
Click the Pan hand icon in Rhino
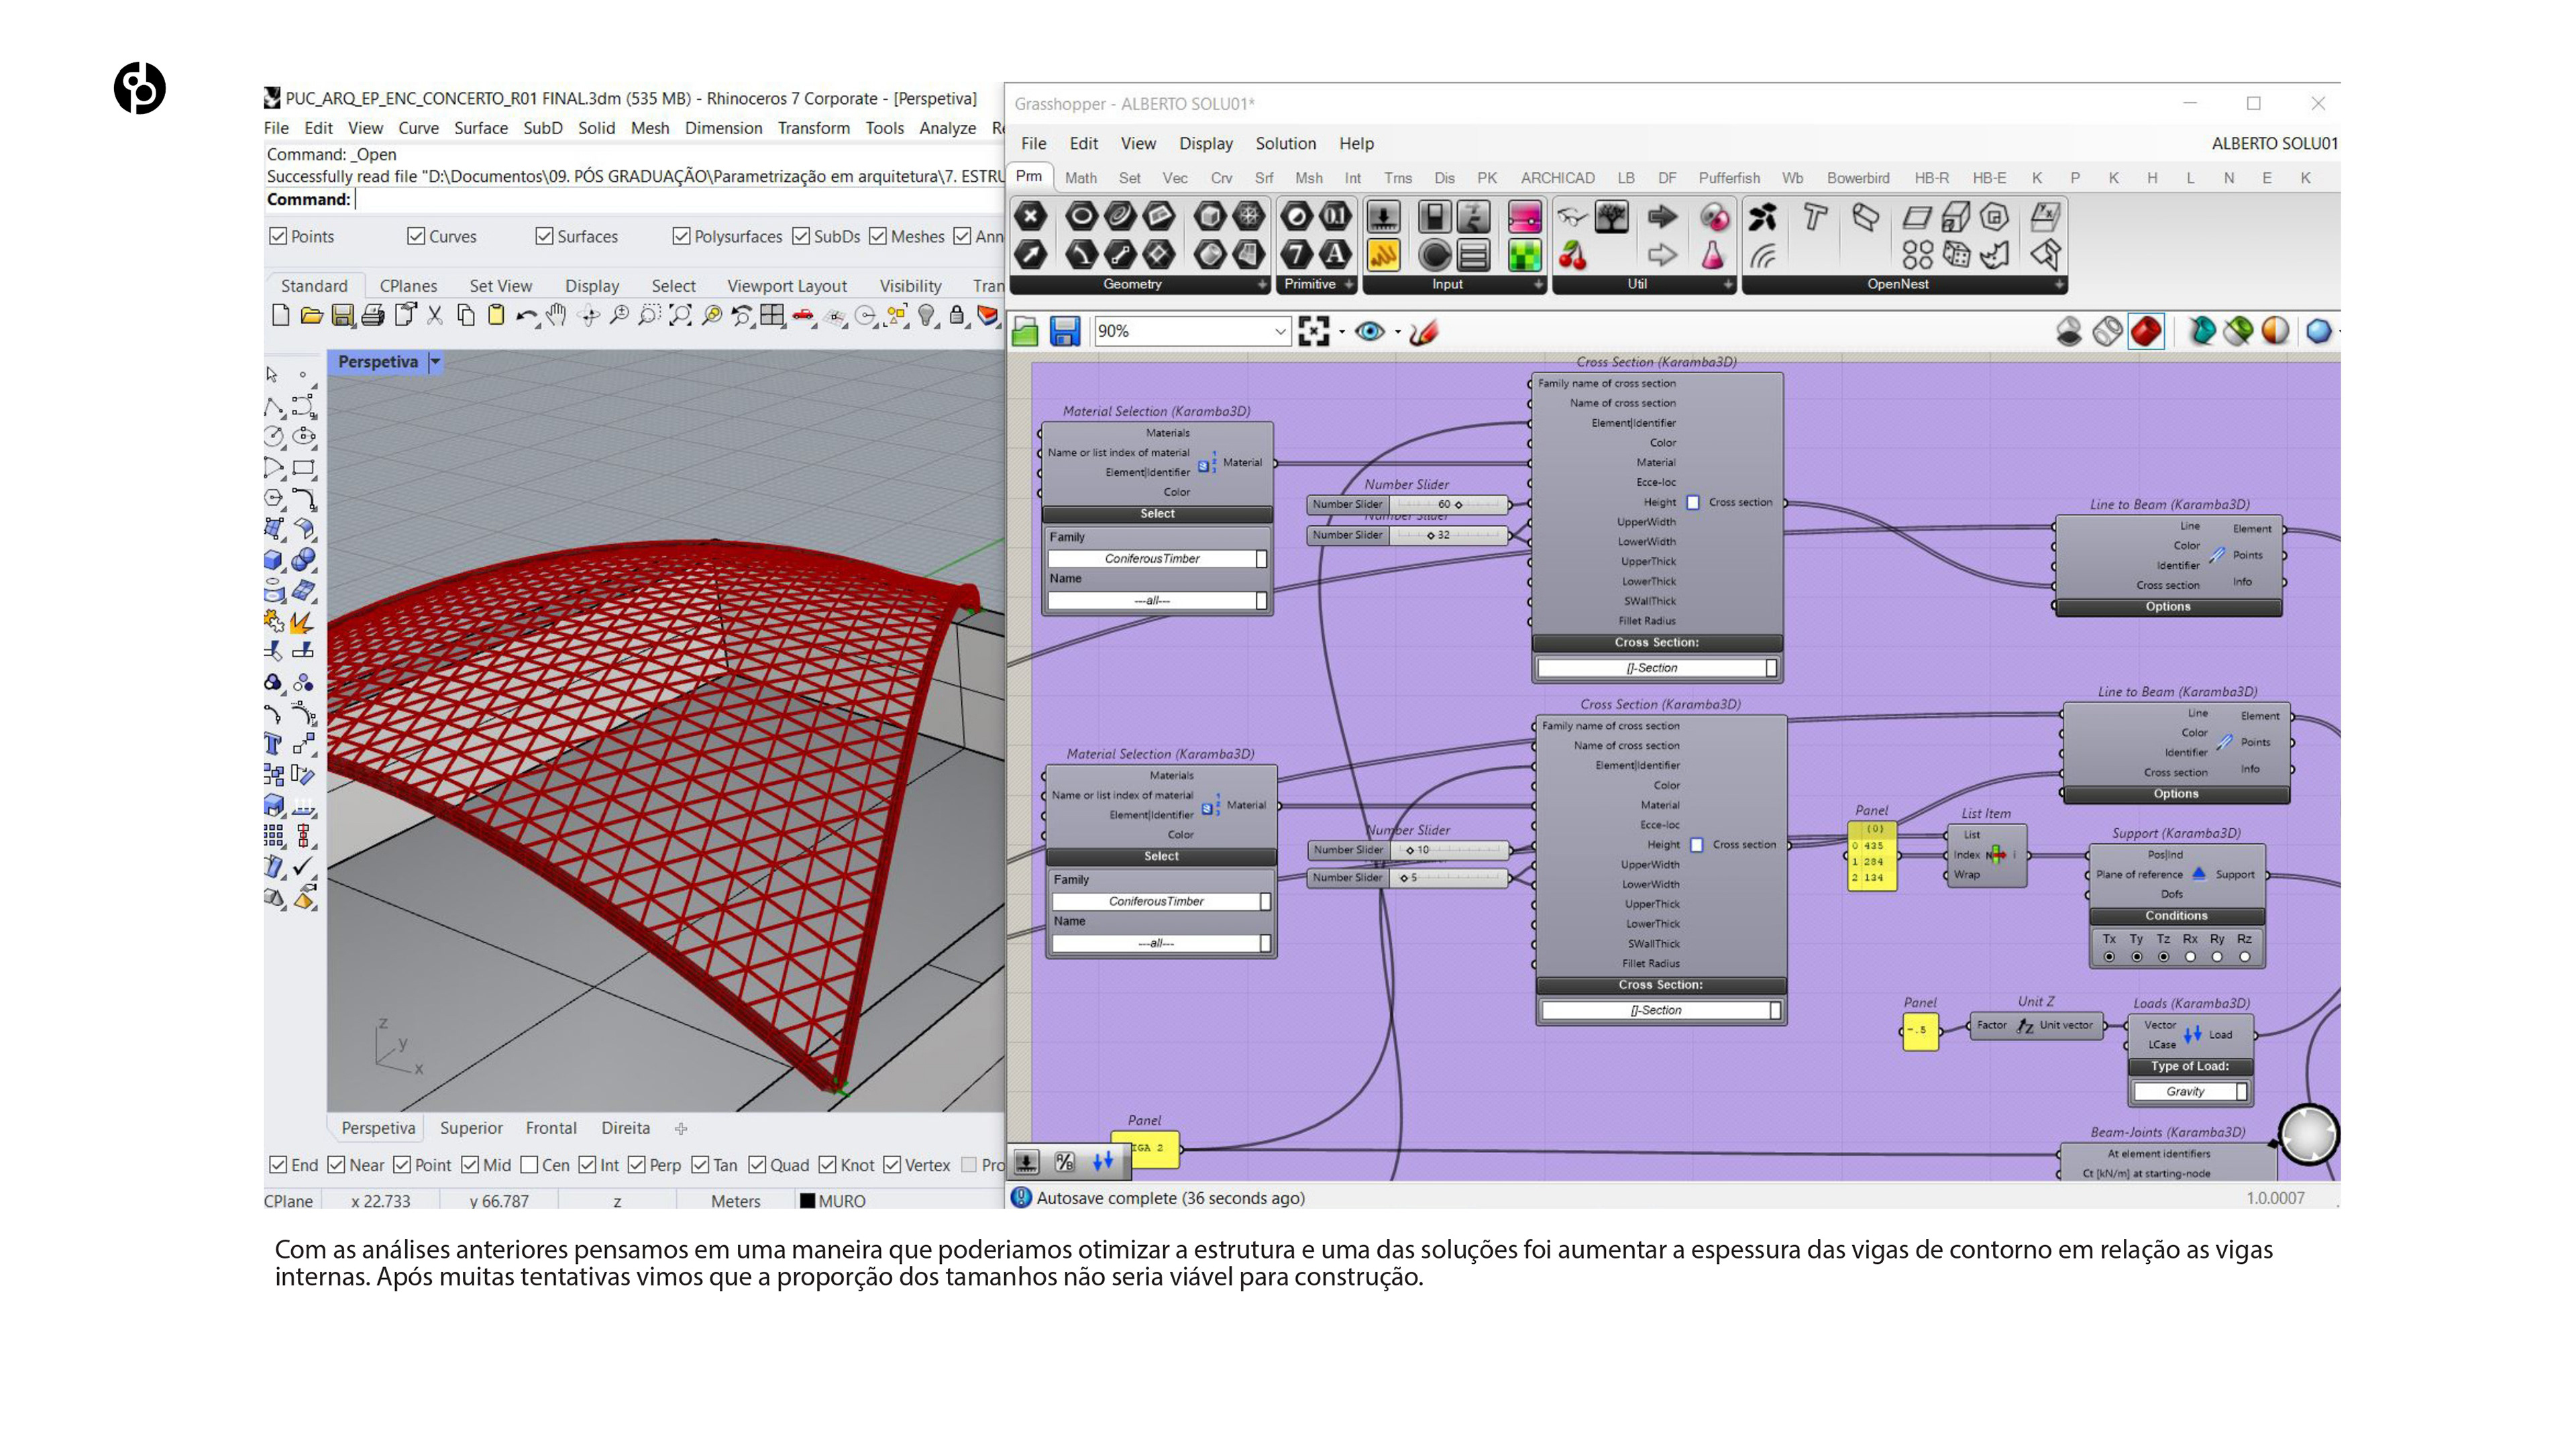click(x=557, y=316)
